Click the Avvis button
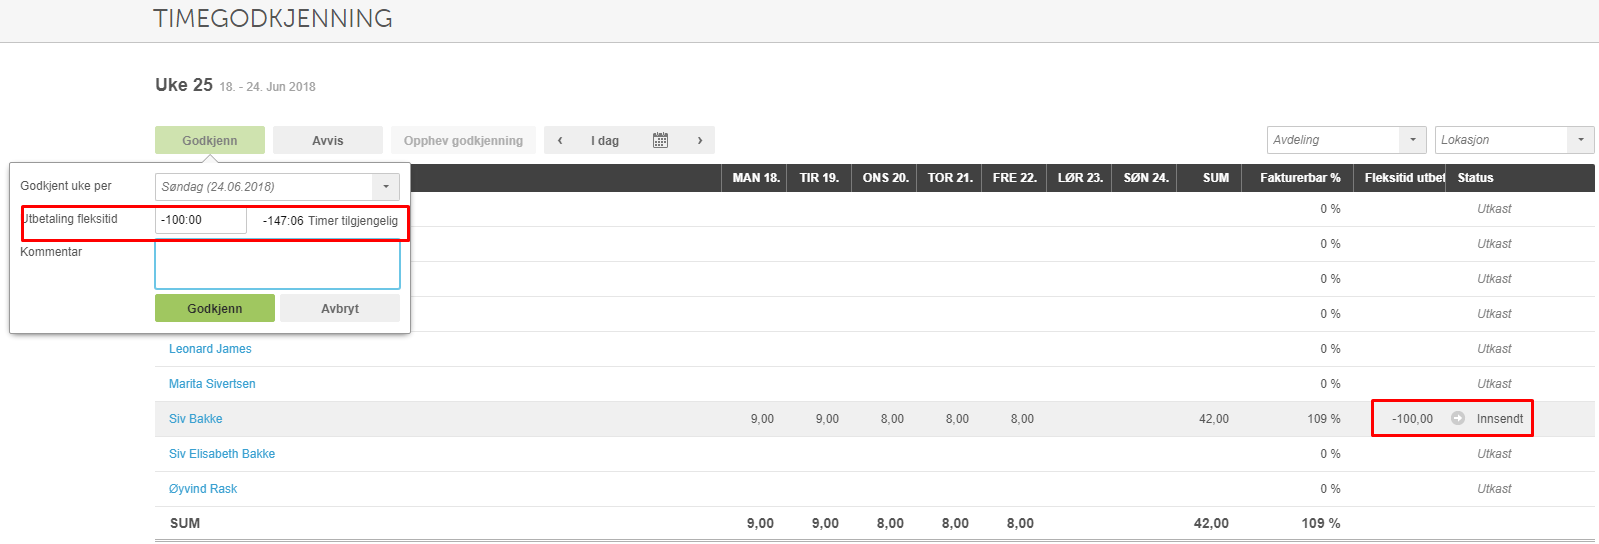 point(328,140)
